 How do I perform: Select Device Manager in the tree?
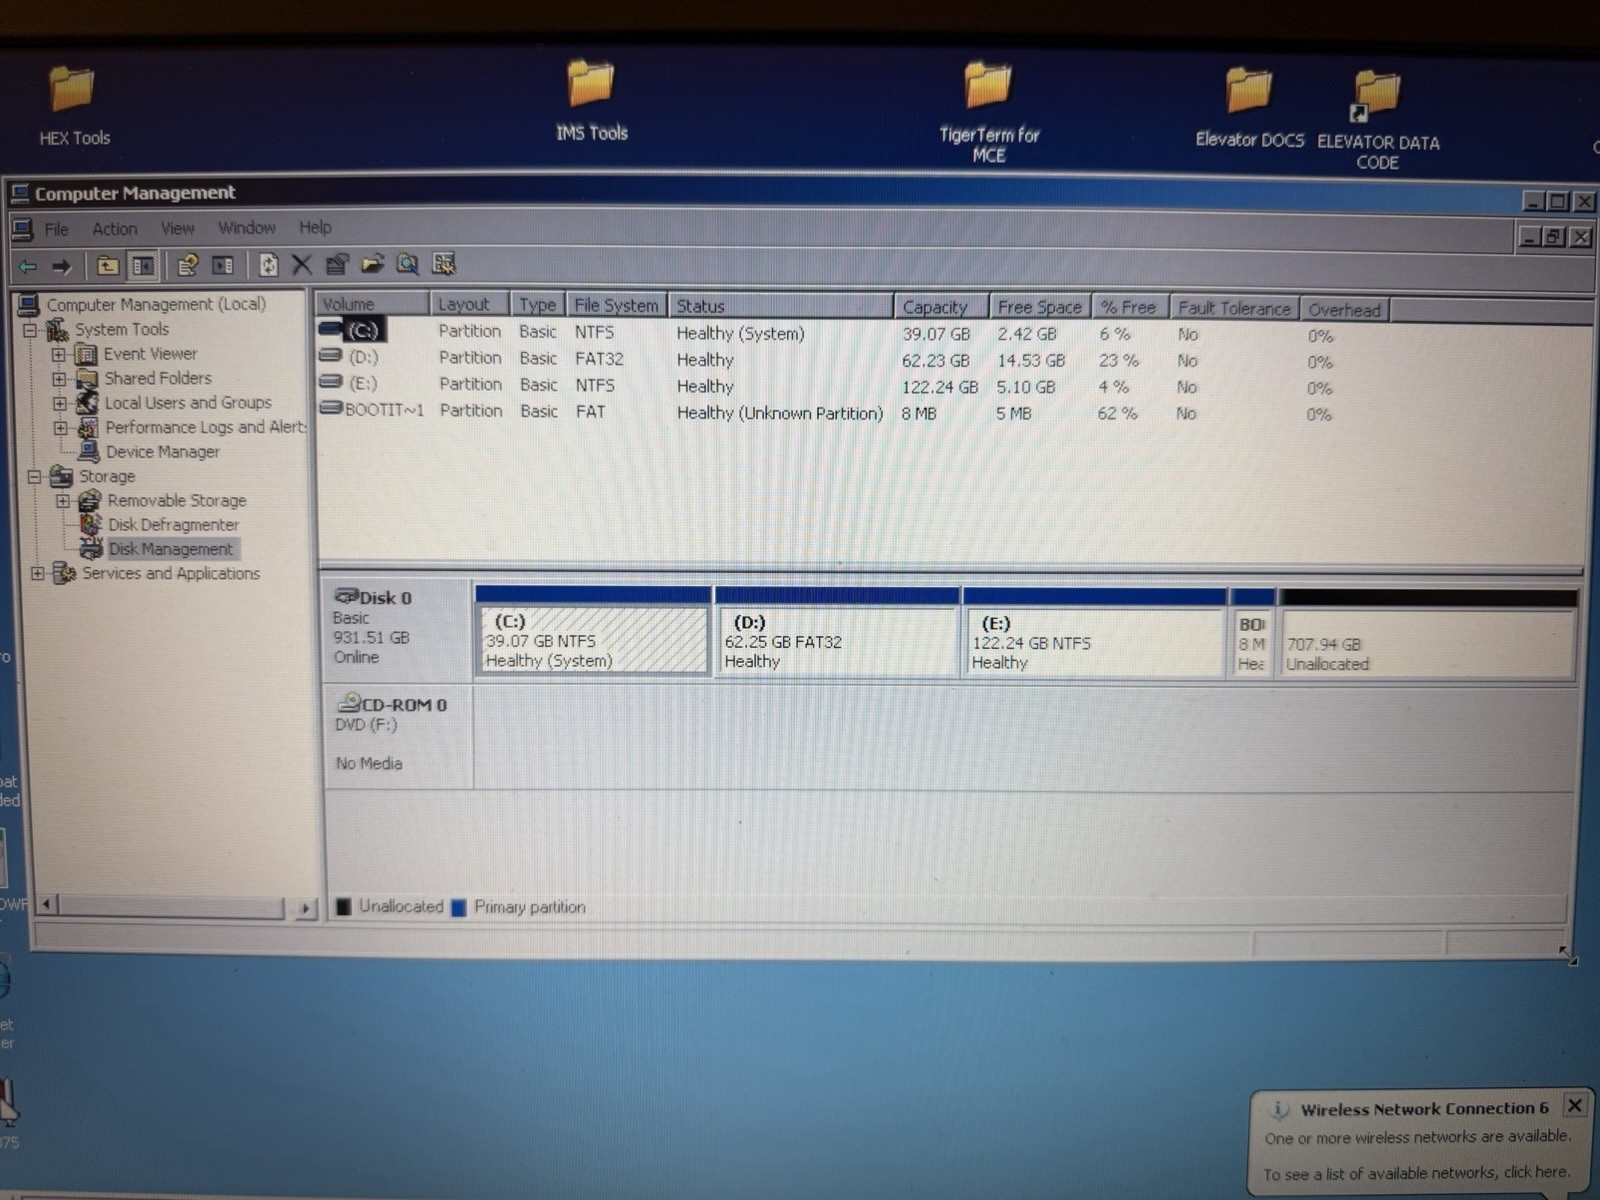coord(162,452)
